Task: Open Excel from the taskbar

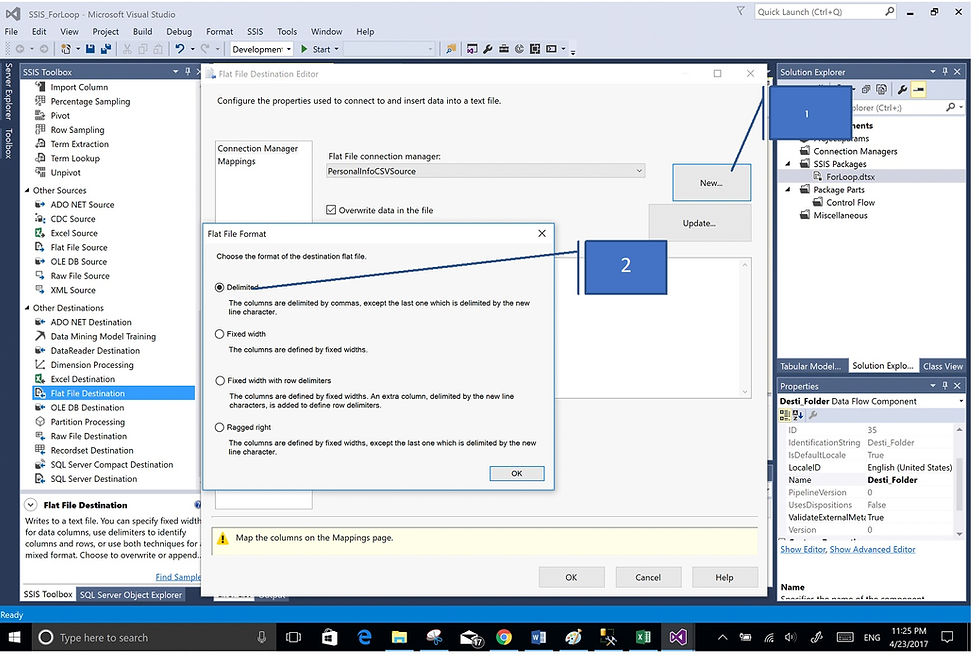Action: coord(643,637)
